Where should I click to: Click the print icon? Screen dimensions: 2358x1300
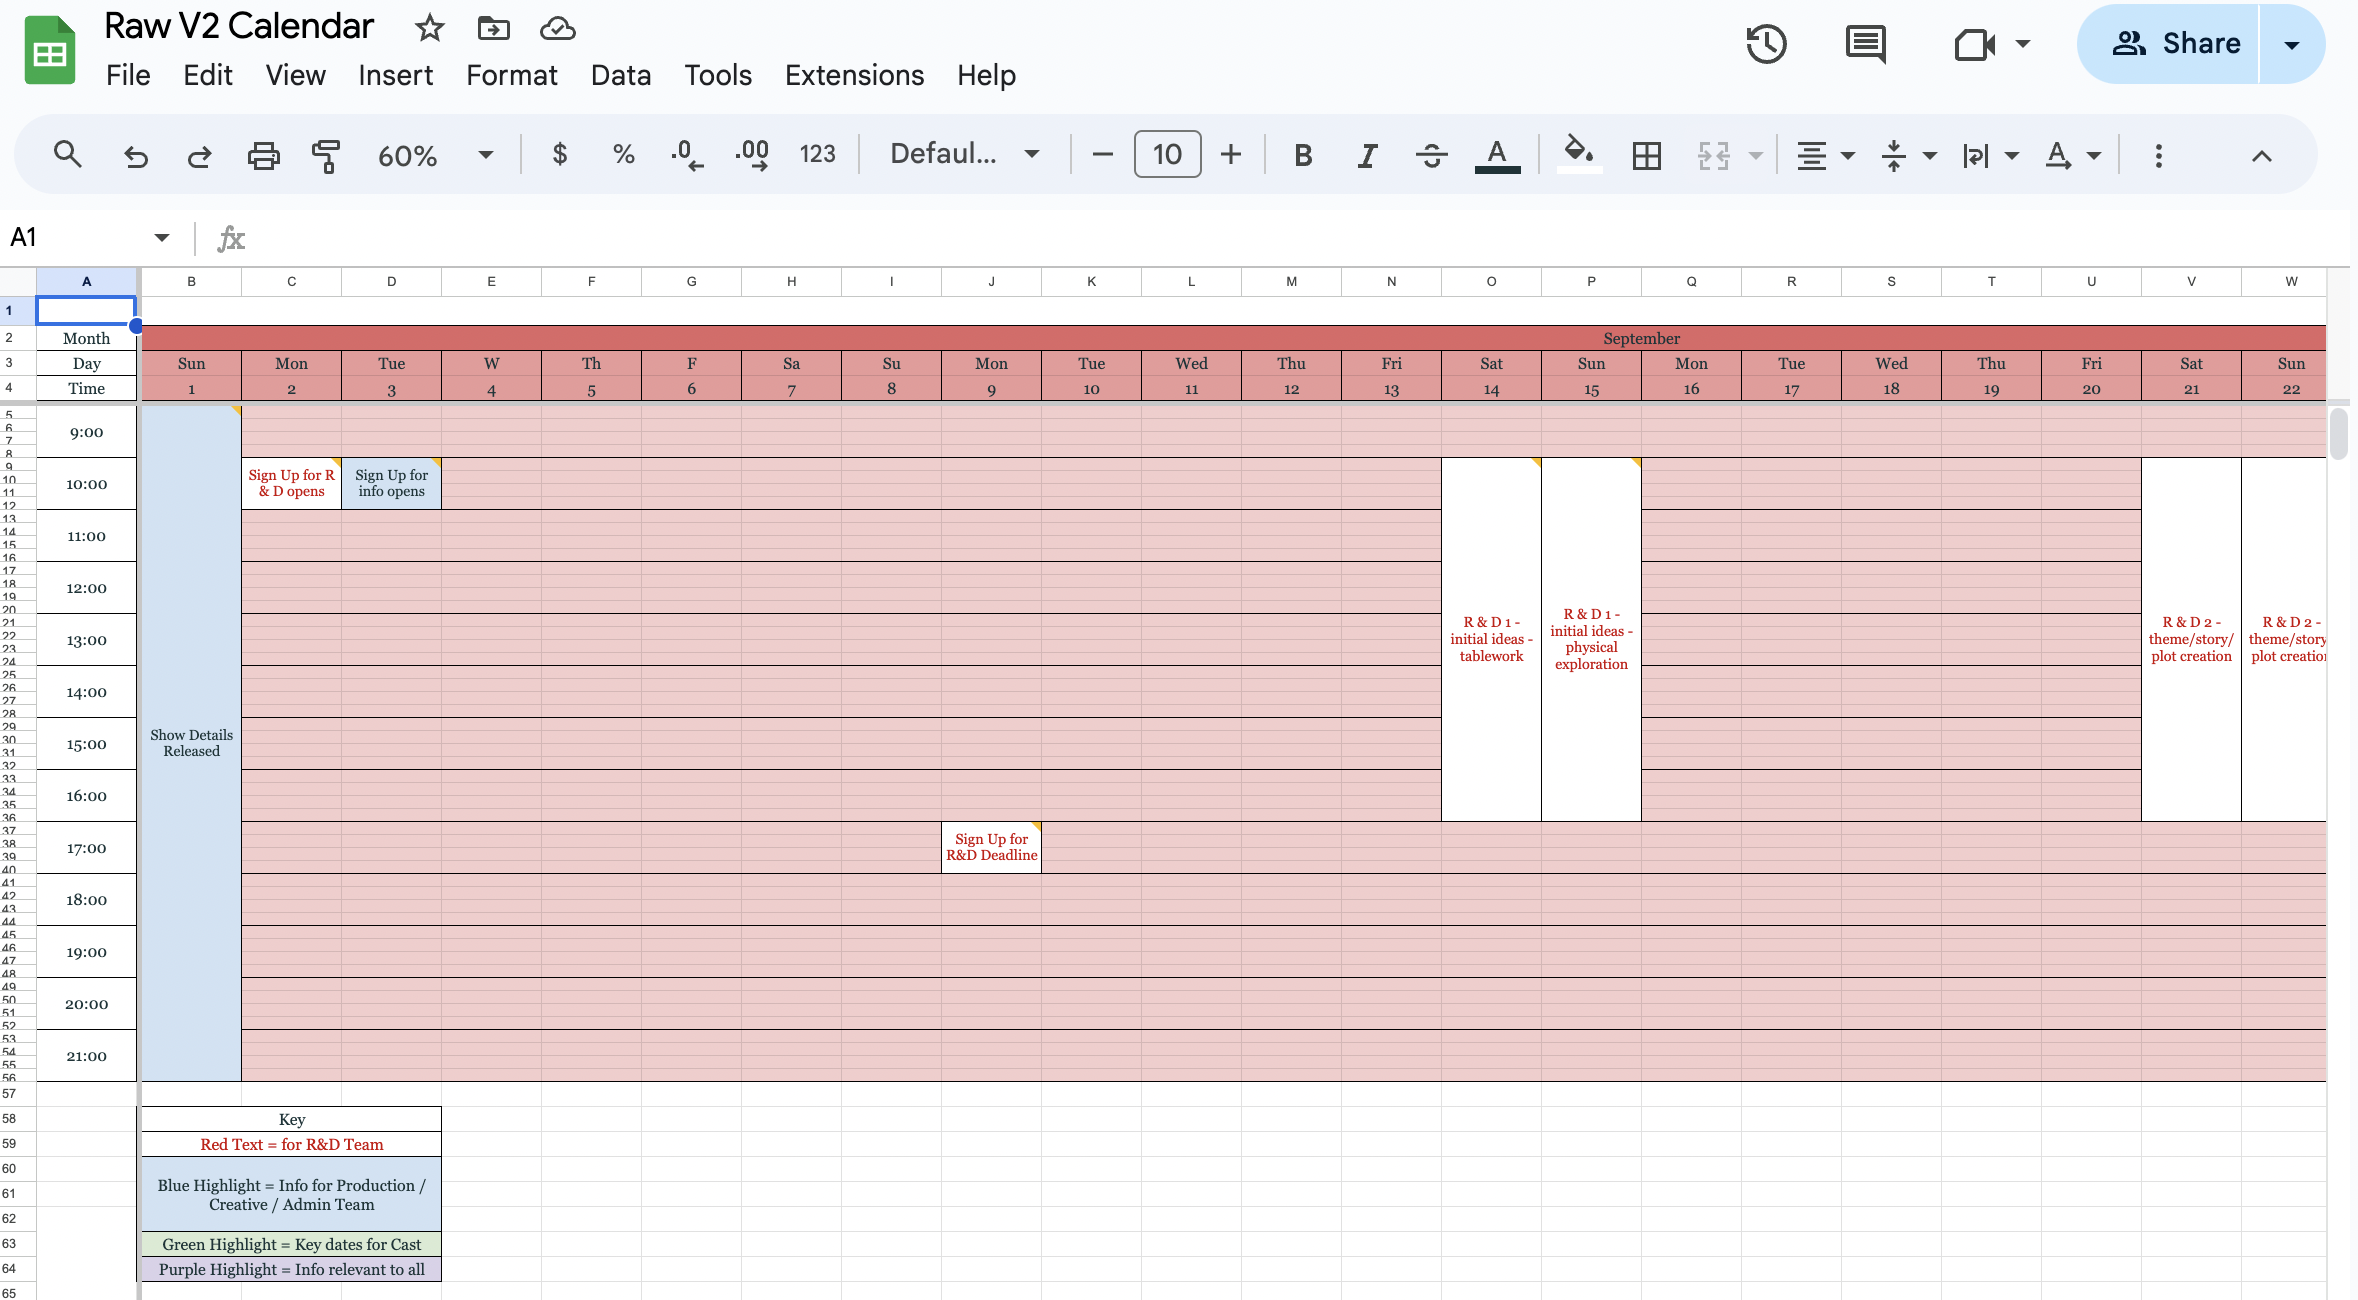tap(263, 155)
